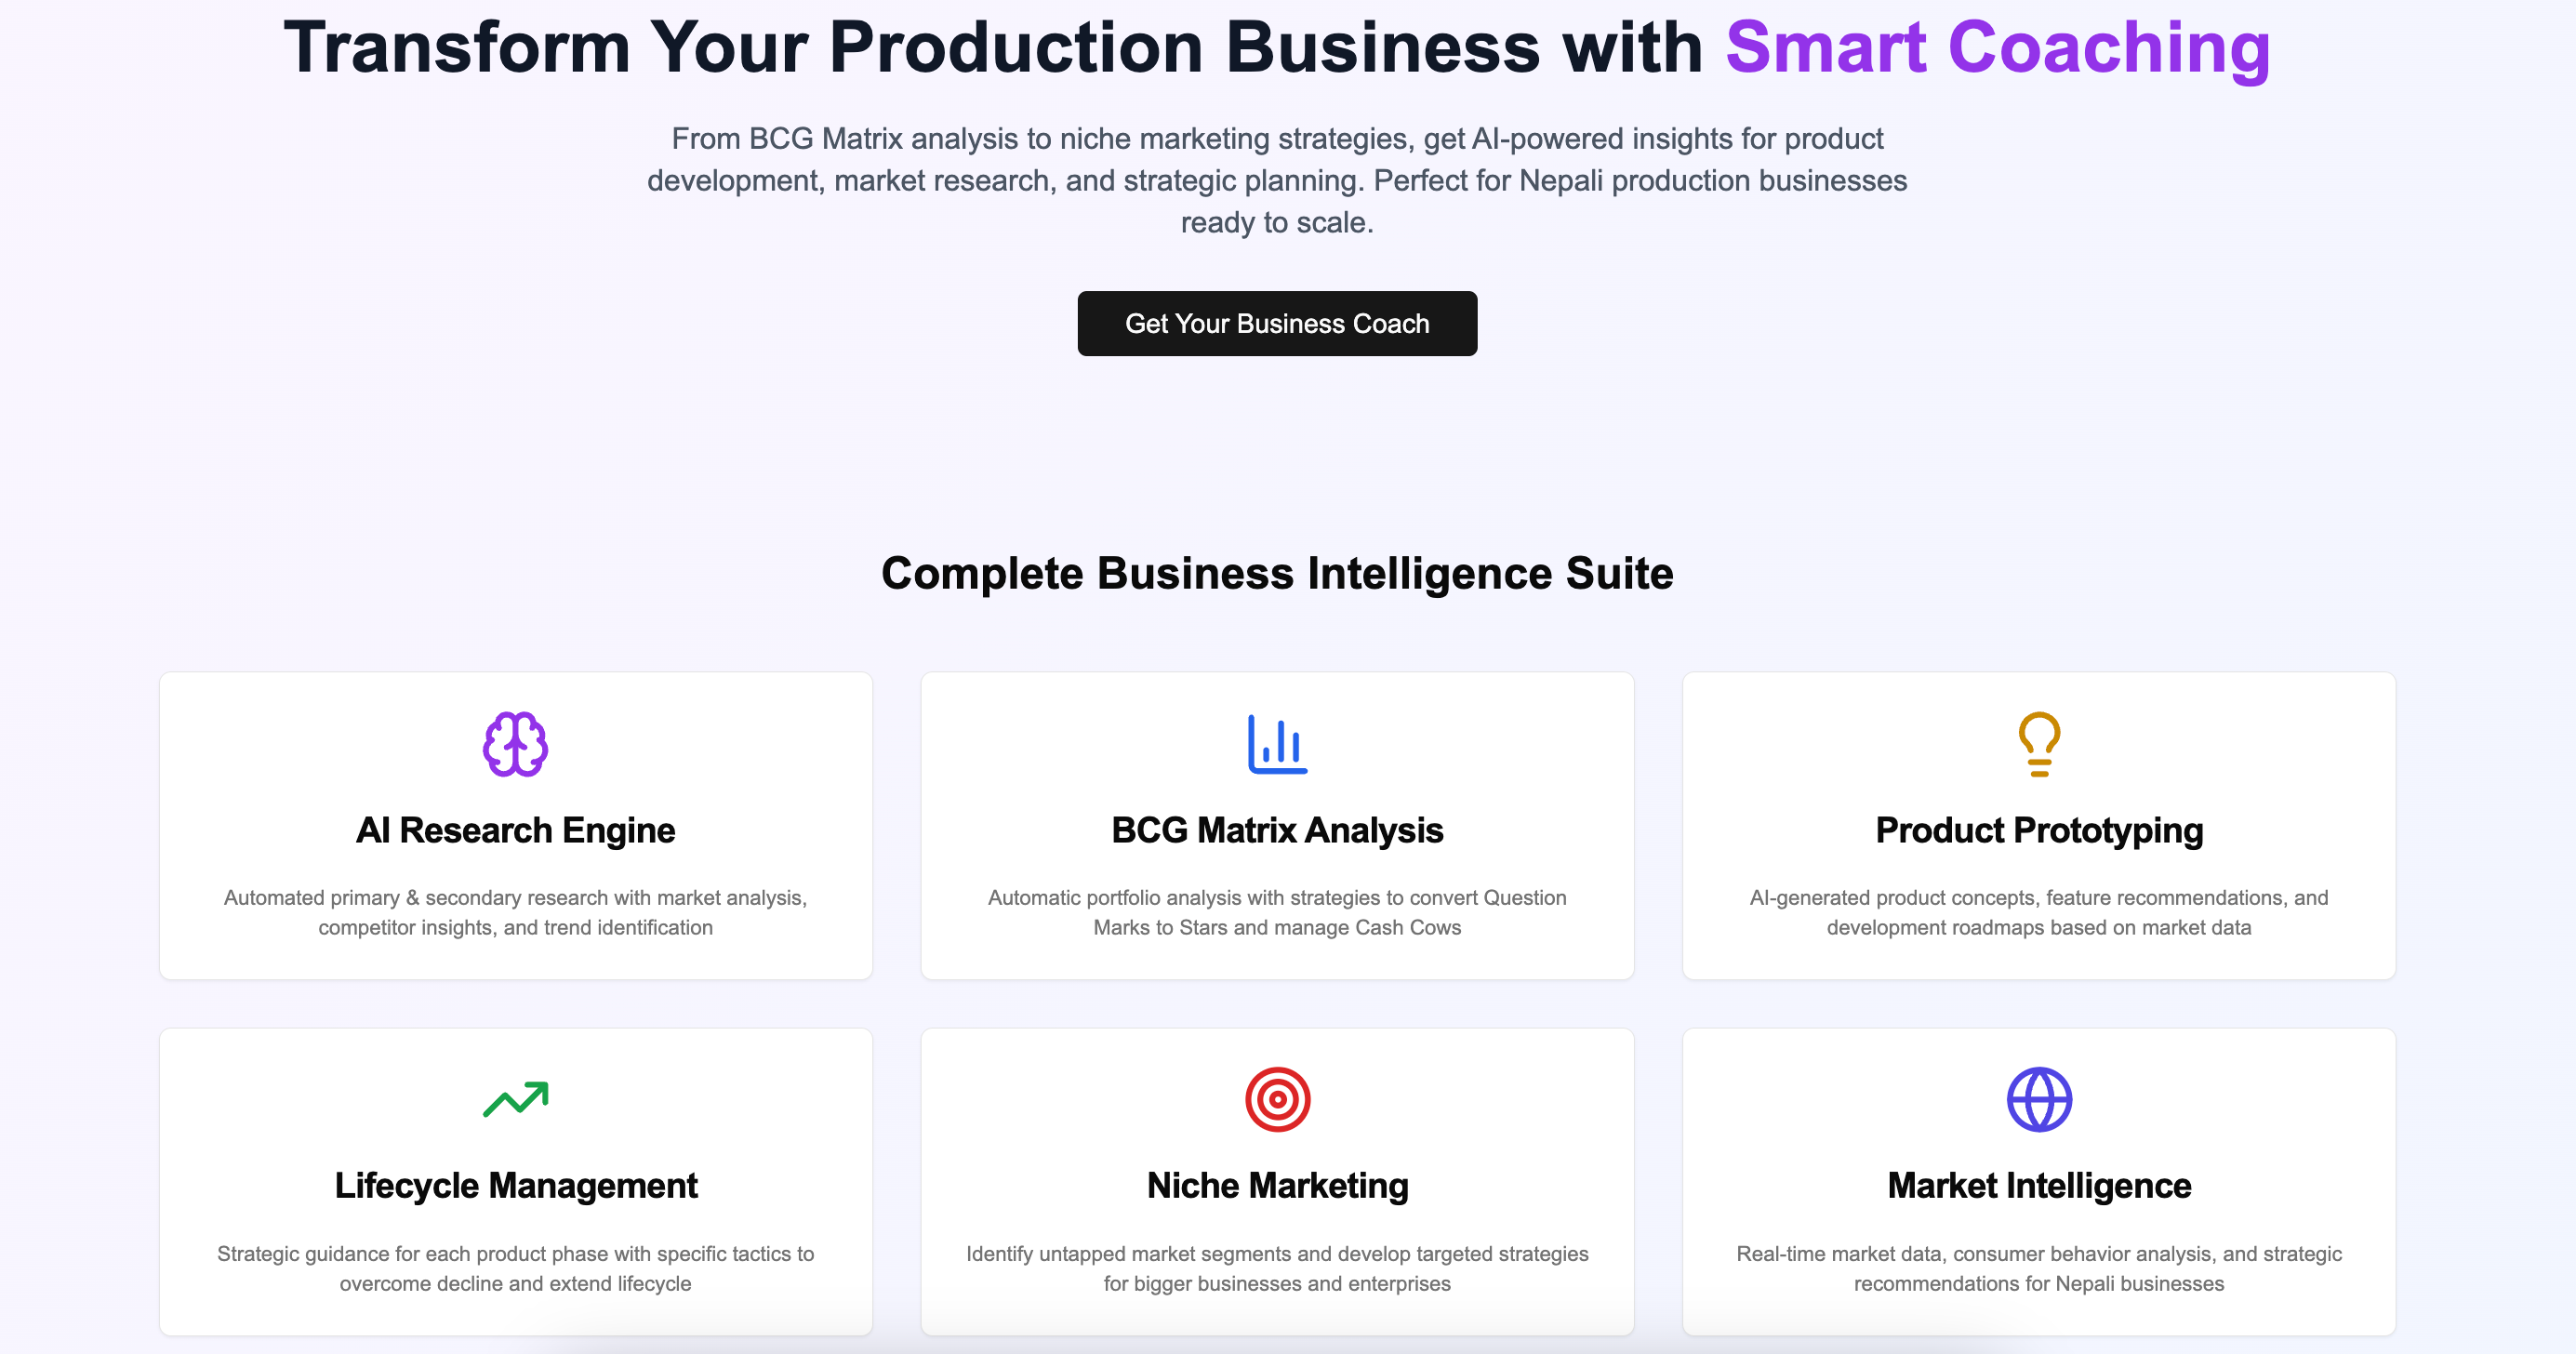Open the Lifecycle Management card

[x=516, y=1182]
